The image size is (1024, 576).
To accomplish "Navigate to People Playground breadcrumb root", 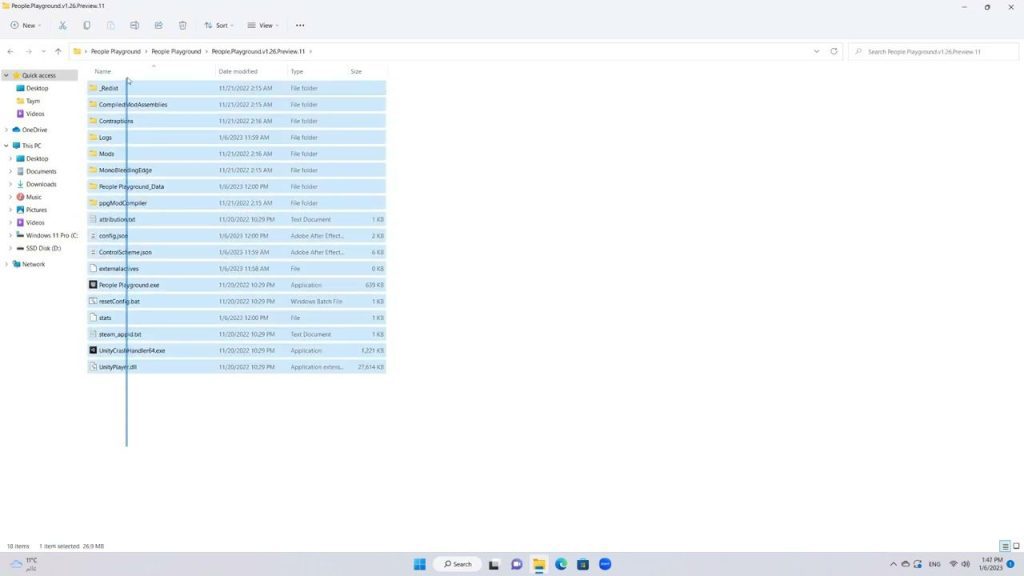I will tap(115, 51).
